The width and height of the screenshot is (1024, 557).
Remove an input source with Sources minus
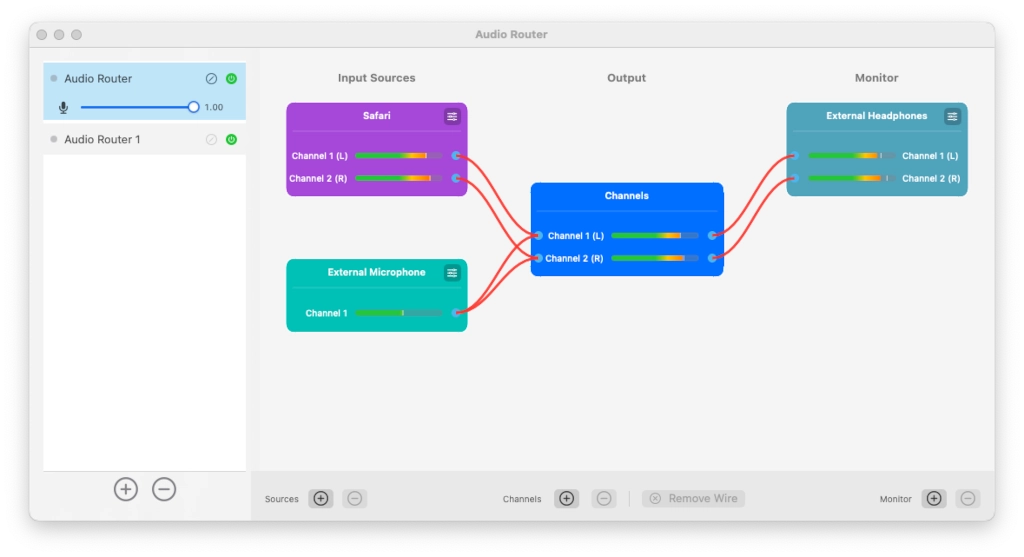point(355,499)
